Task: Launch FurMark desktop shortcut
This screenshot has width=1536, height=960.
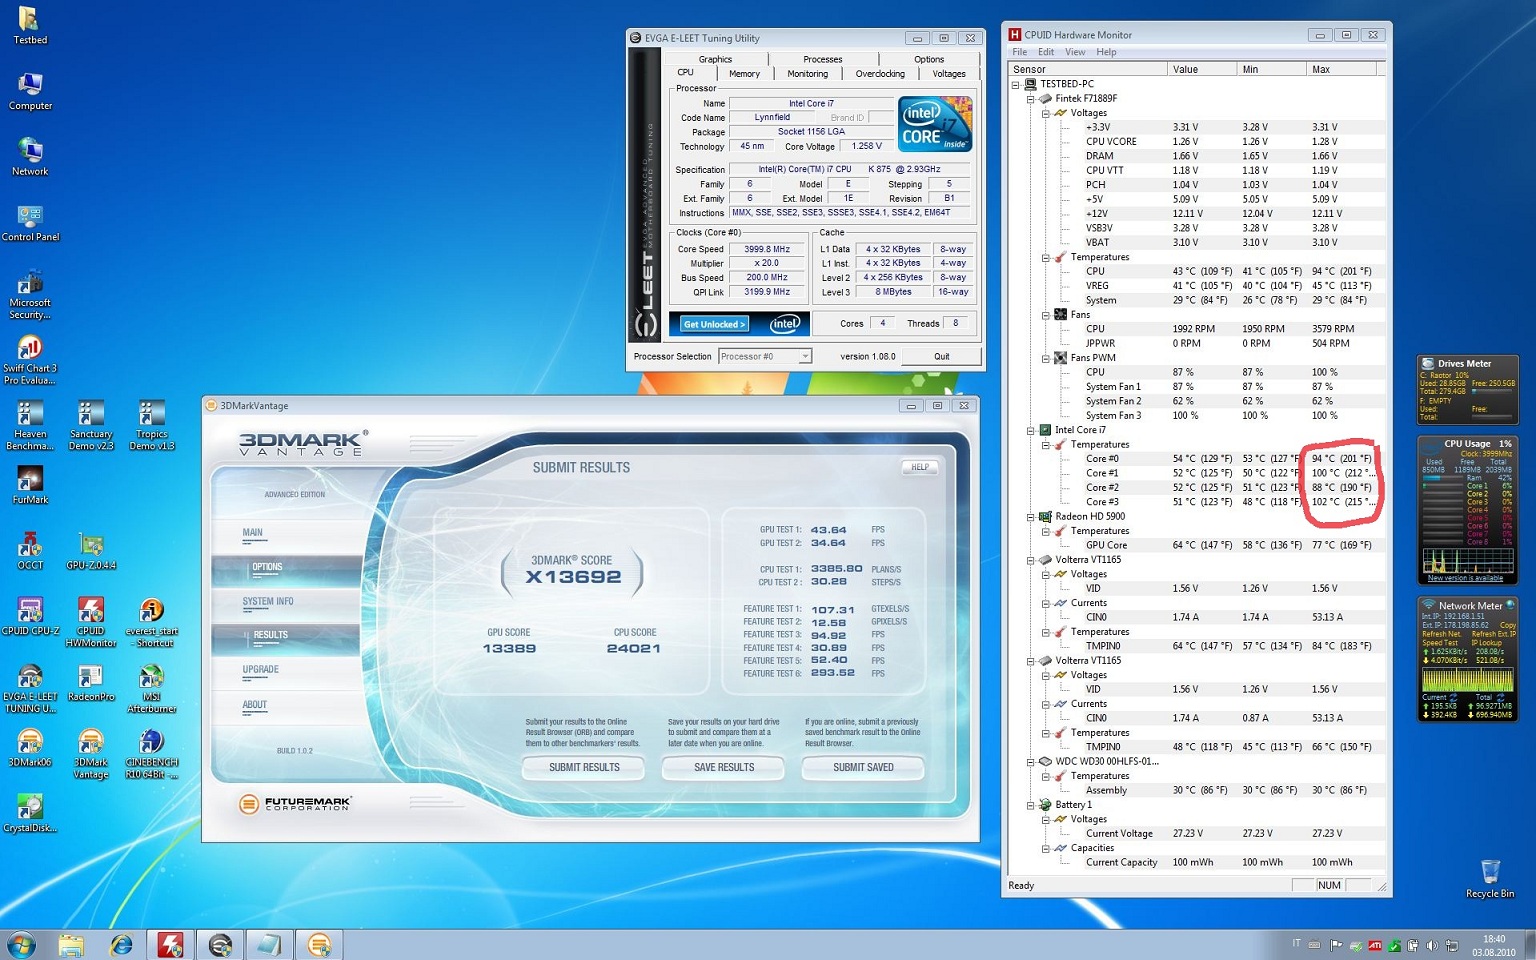Action: (x=30, y=485)
